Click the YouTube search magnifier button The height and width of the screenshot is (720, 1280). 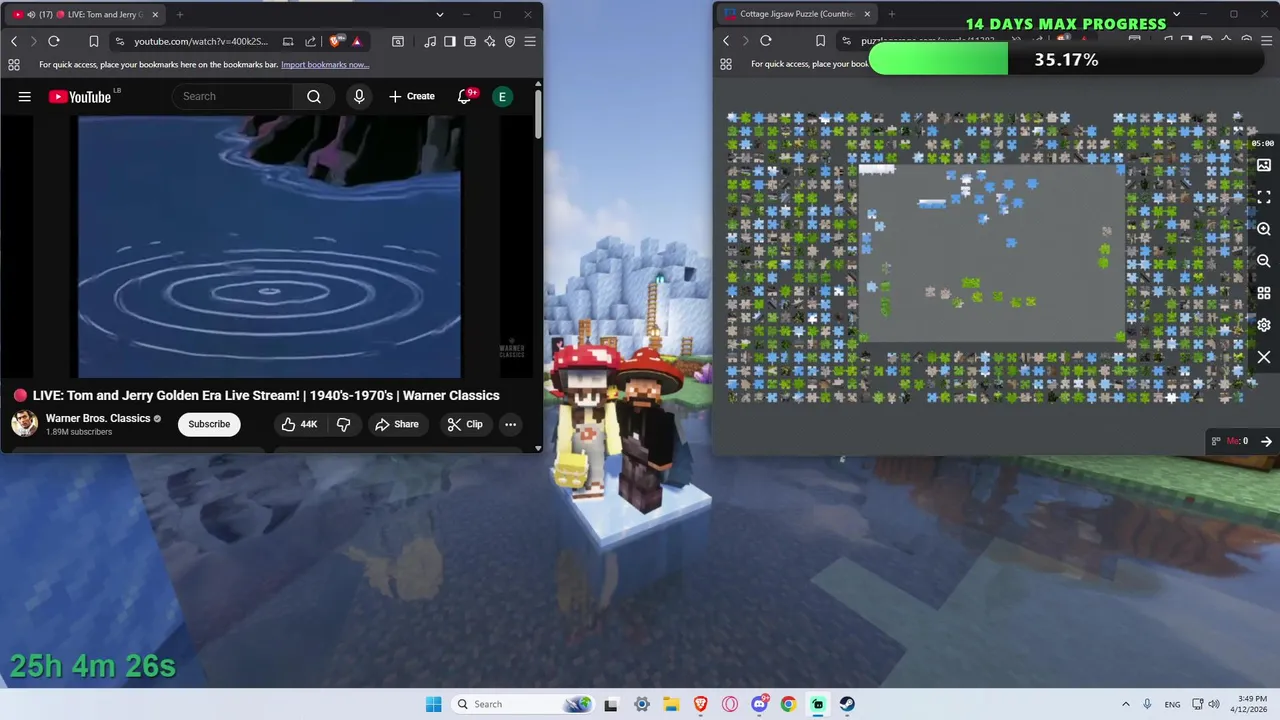point(314,96)
